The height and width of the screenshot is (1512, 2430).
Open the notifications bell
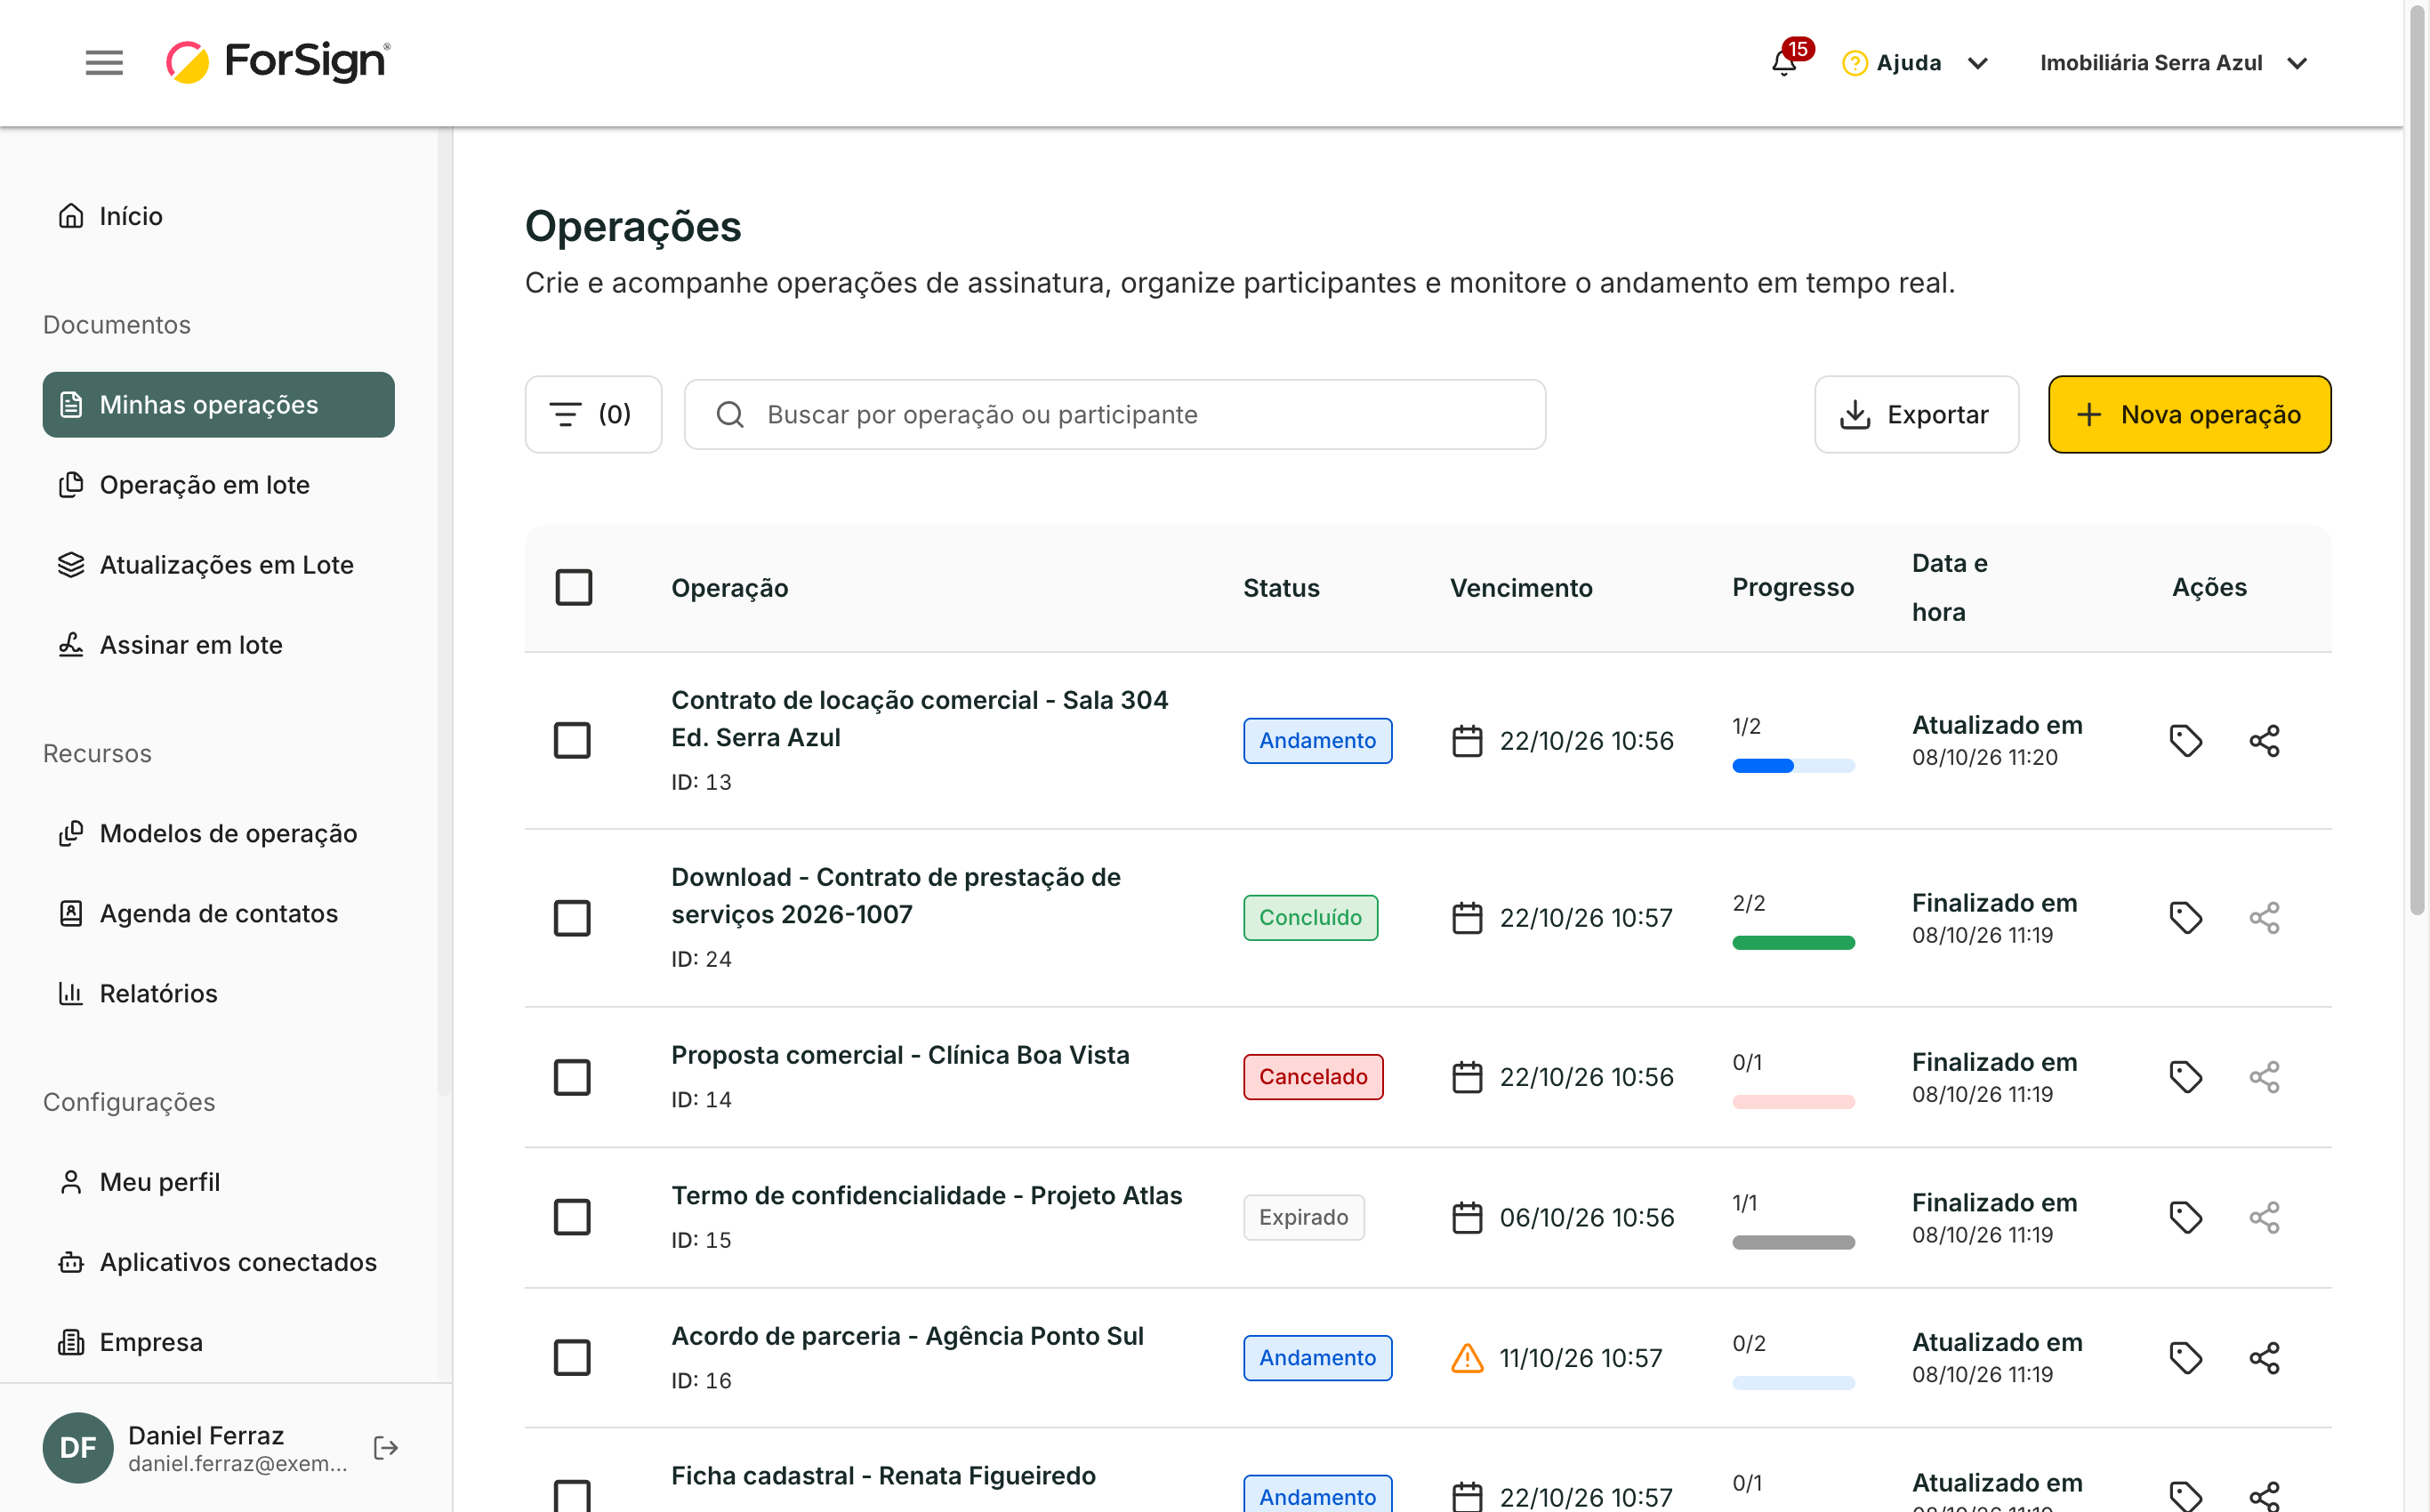coord(1785,63)
